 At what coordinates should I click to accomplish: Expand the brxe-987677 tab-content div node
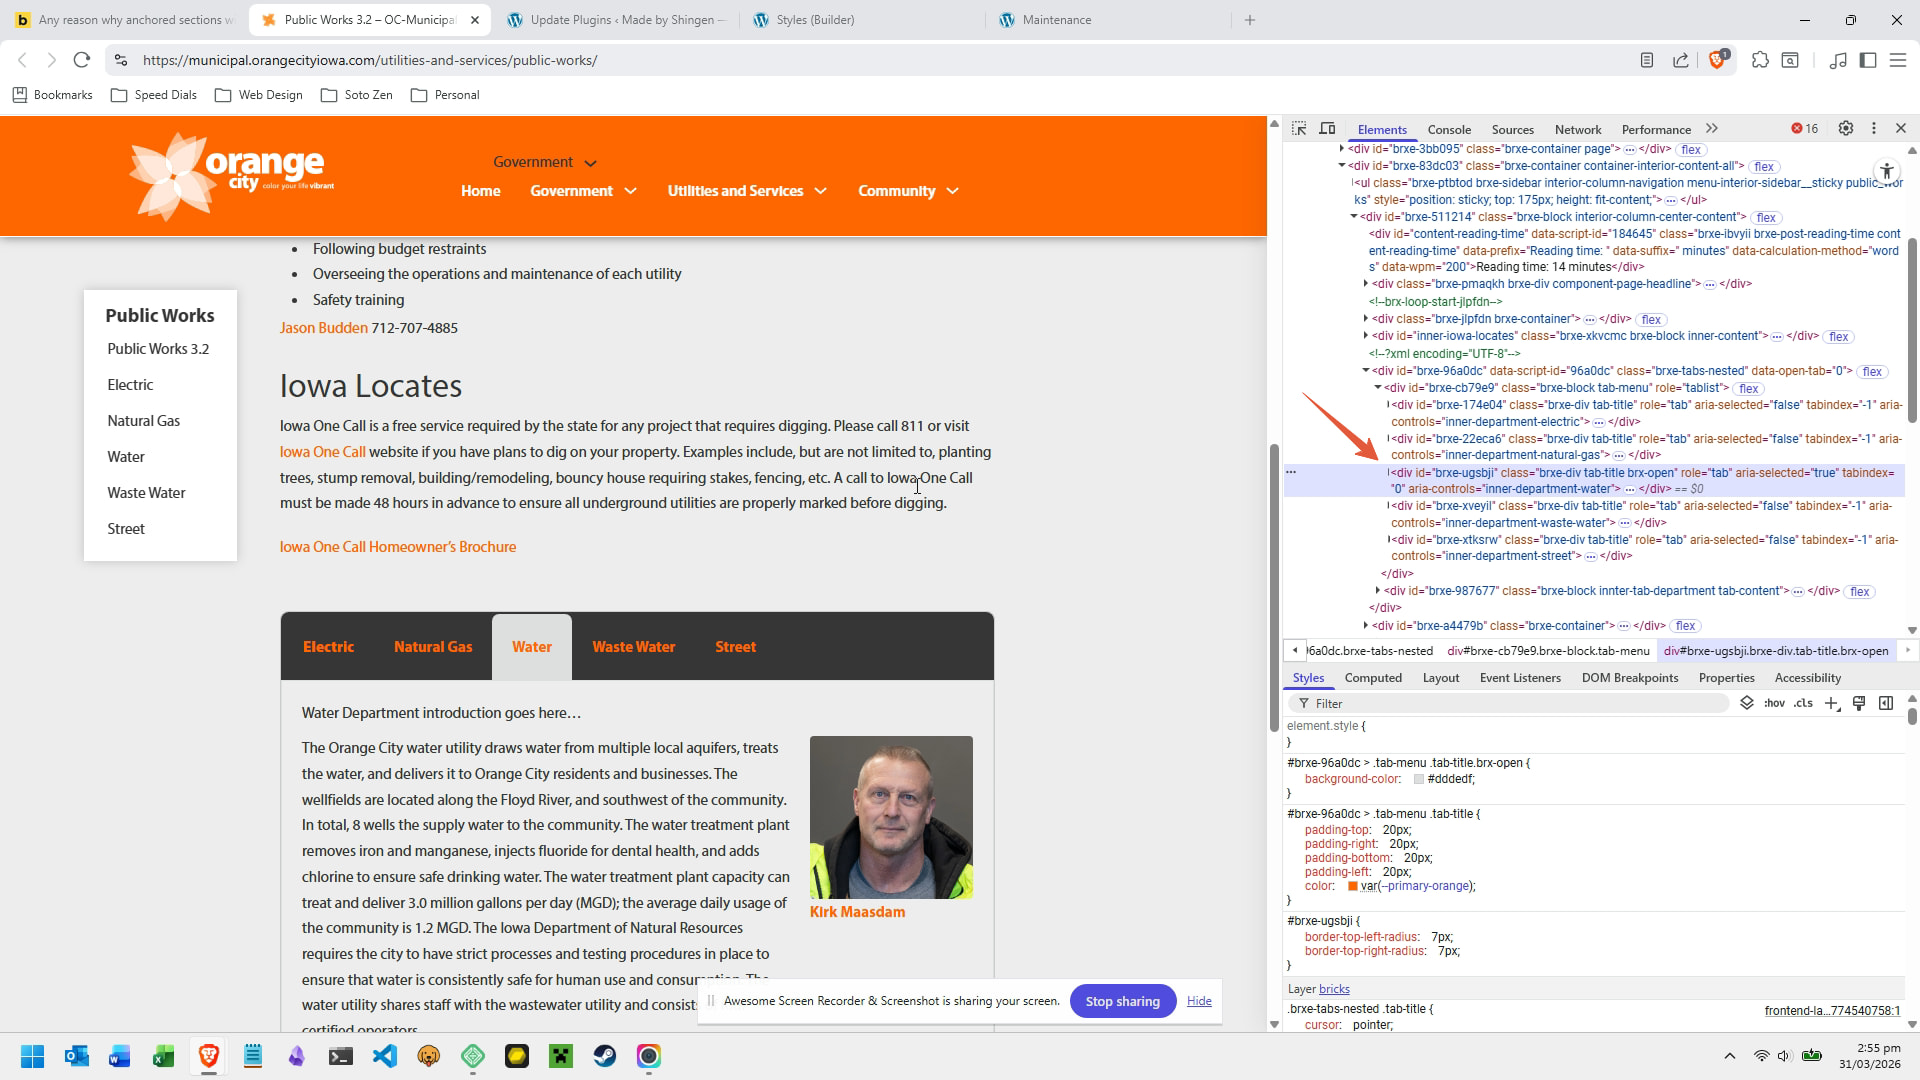1378,591
